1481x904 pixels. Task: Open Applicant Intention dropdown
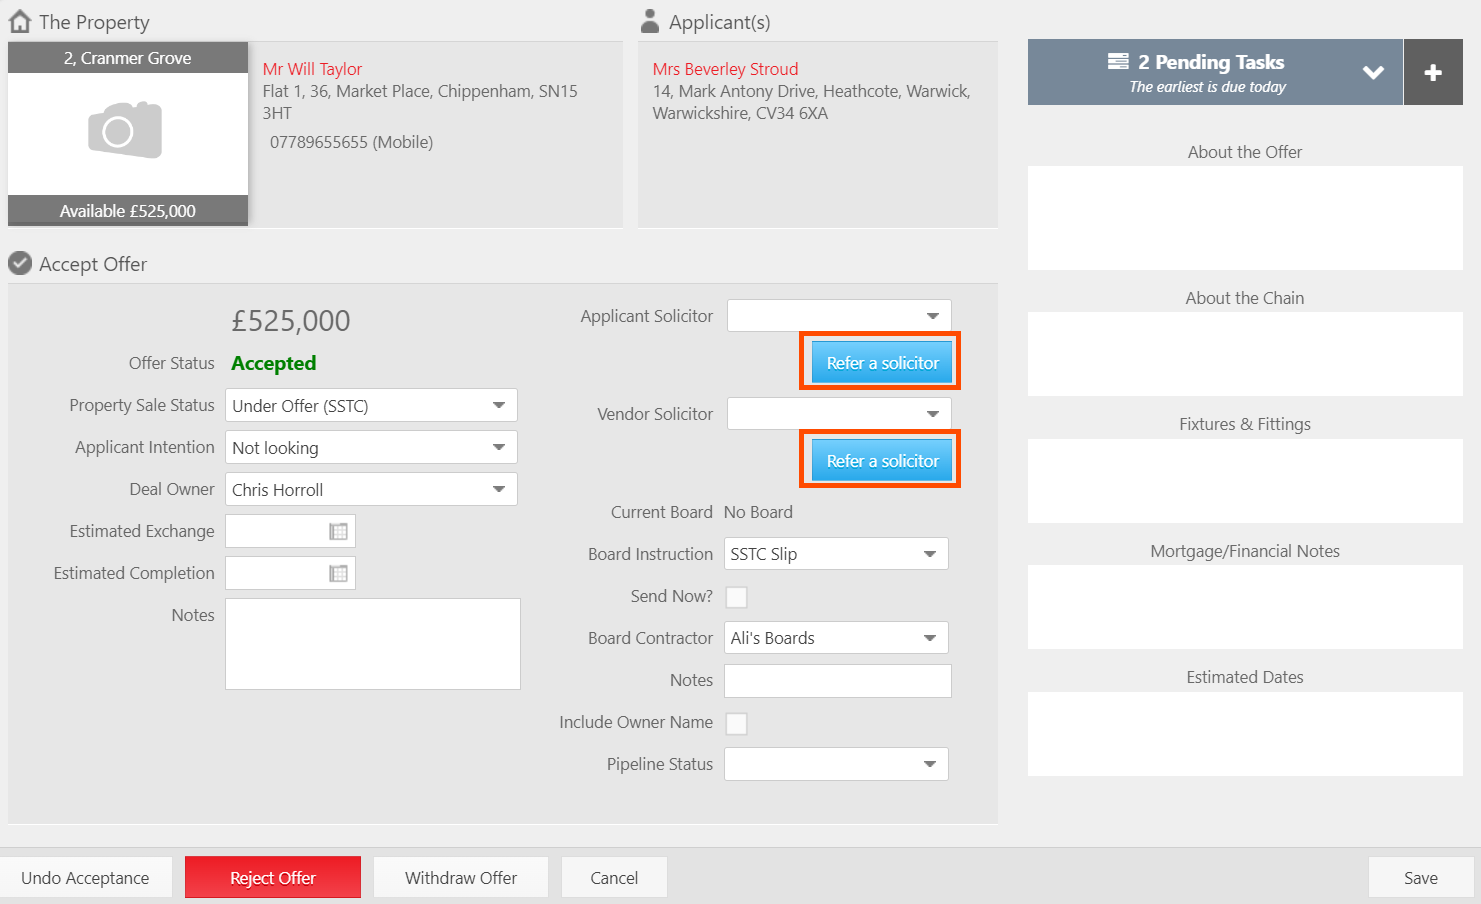click(x=371, y=447)
